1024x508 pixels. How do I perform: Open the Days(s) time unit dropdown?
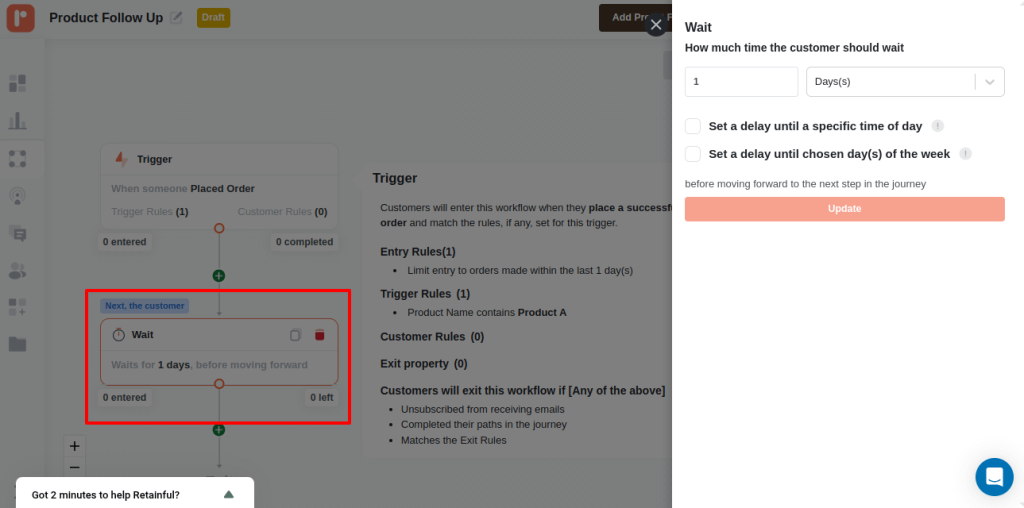tap(904, 82)
